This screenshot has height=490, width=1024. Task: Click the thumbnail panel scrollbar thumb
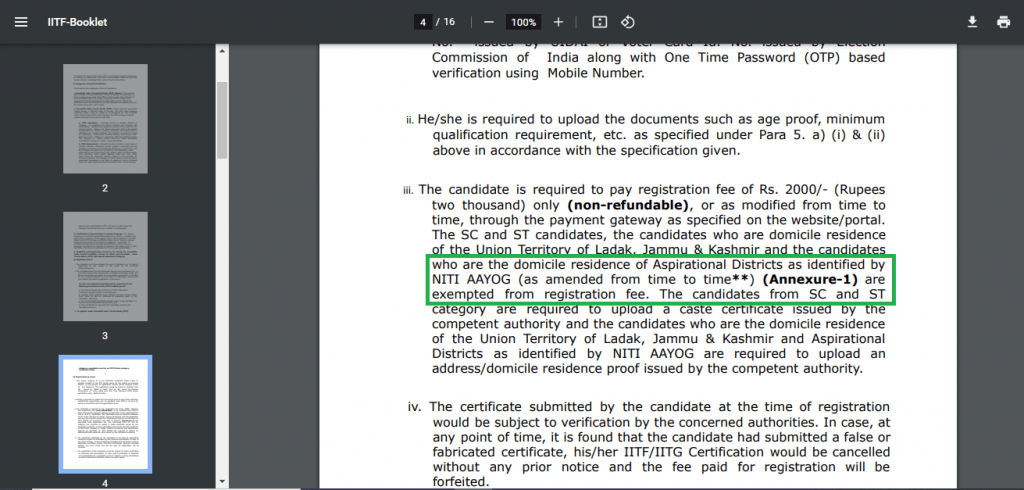coord(222,120)
